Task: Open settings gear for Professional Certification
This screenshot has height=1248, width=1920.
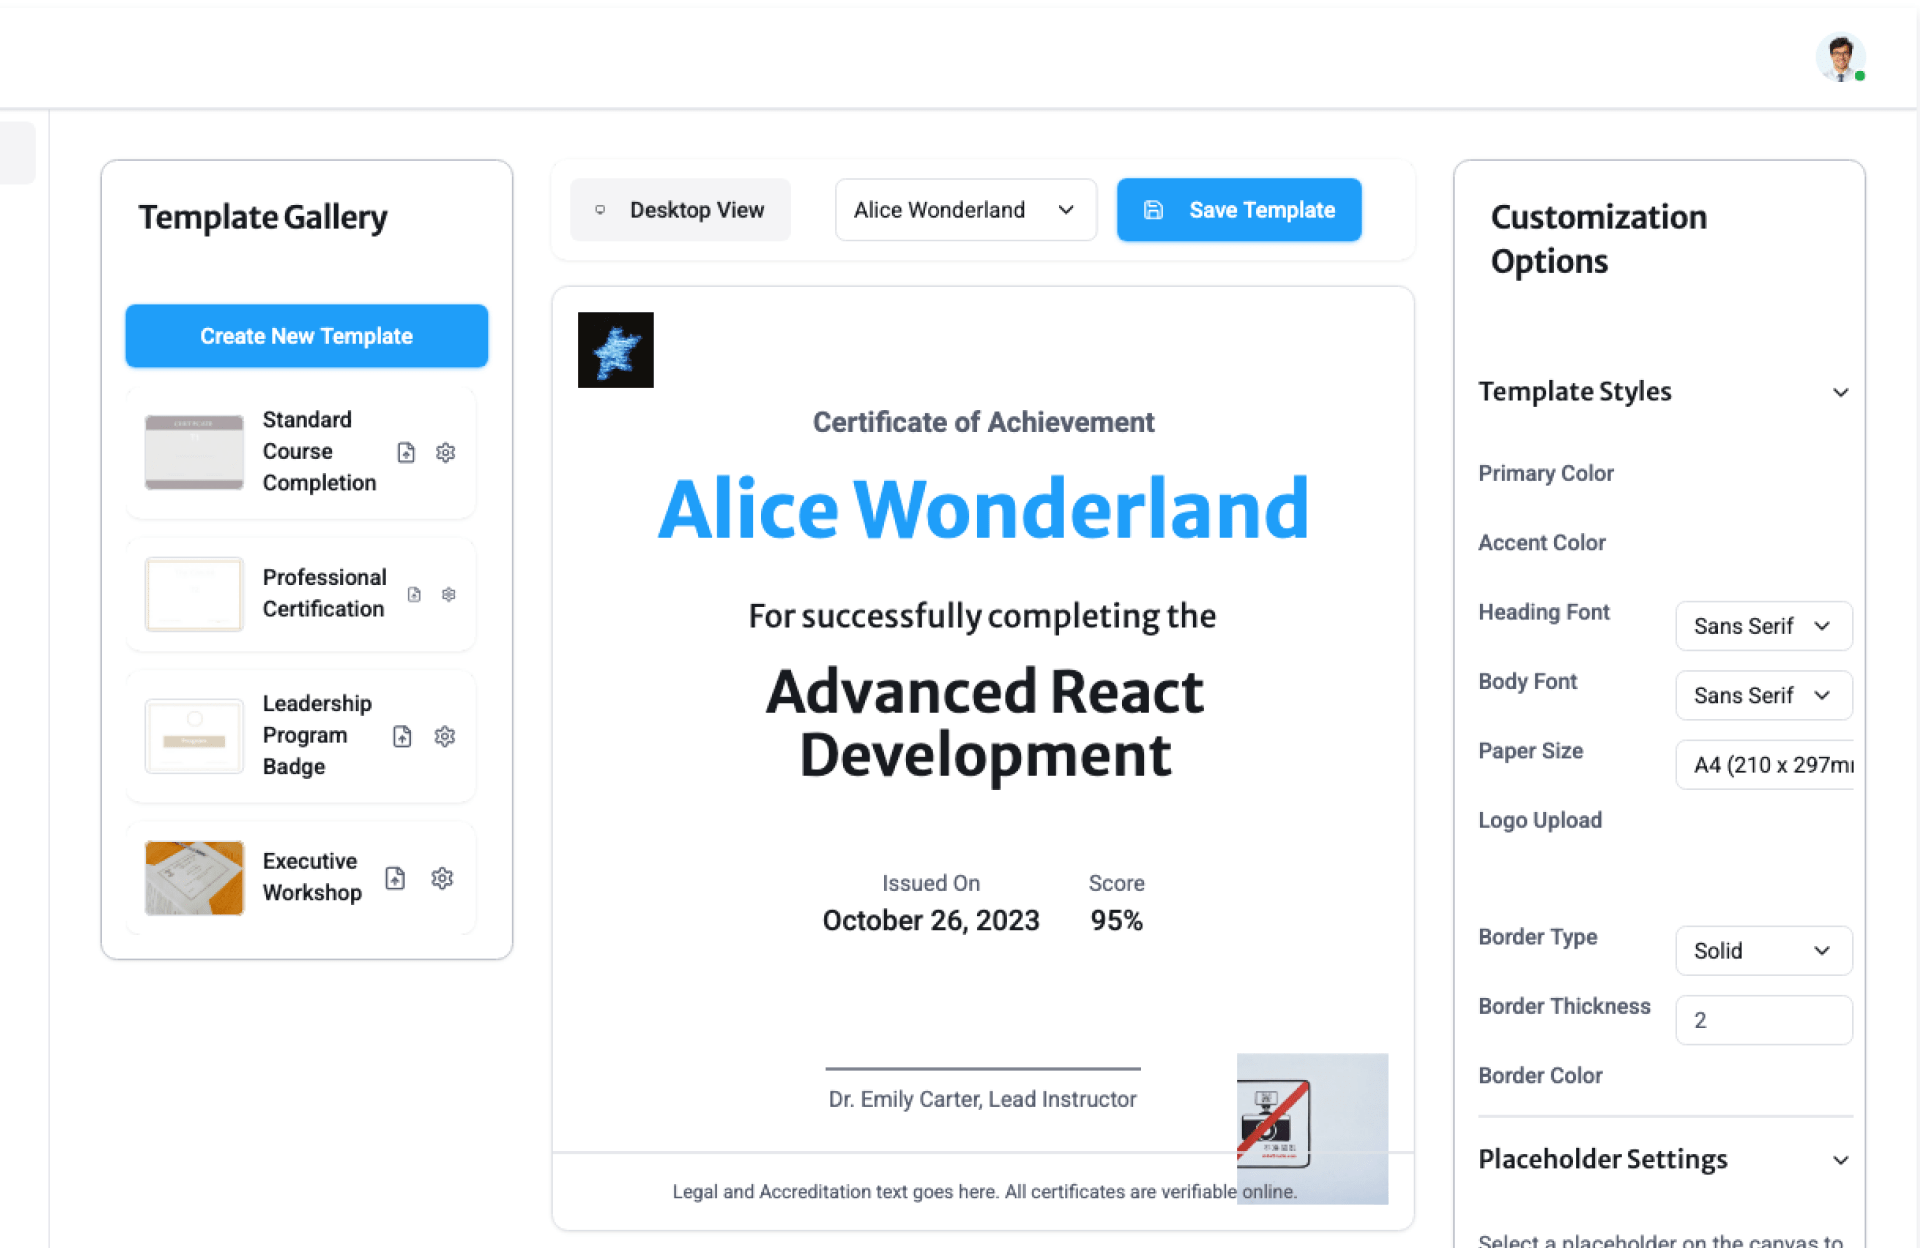Action: click(449, 594)
